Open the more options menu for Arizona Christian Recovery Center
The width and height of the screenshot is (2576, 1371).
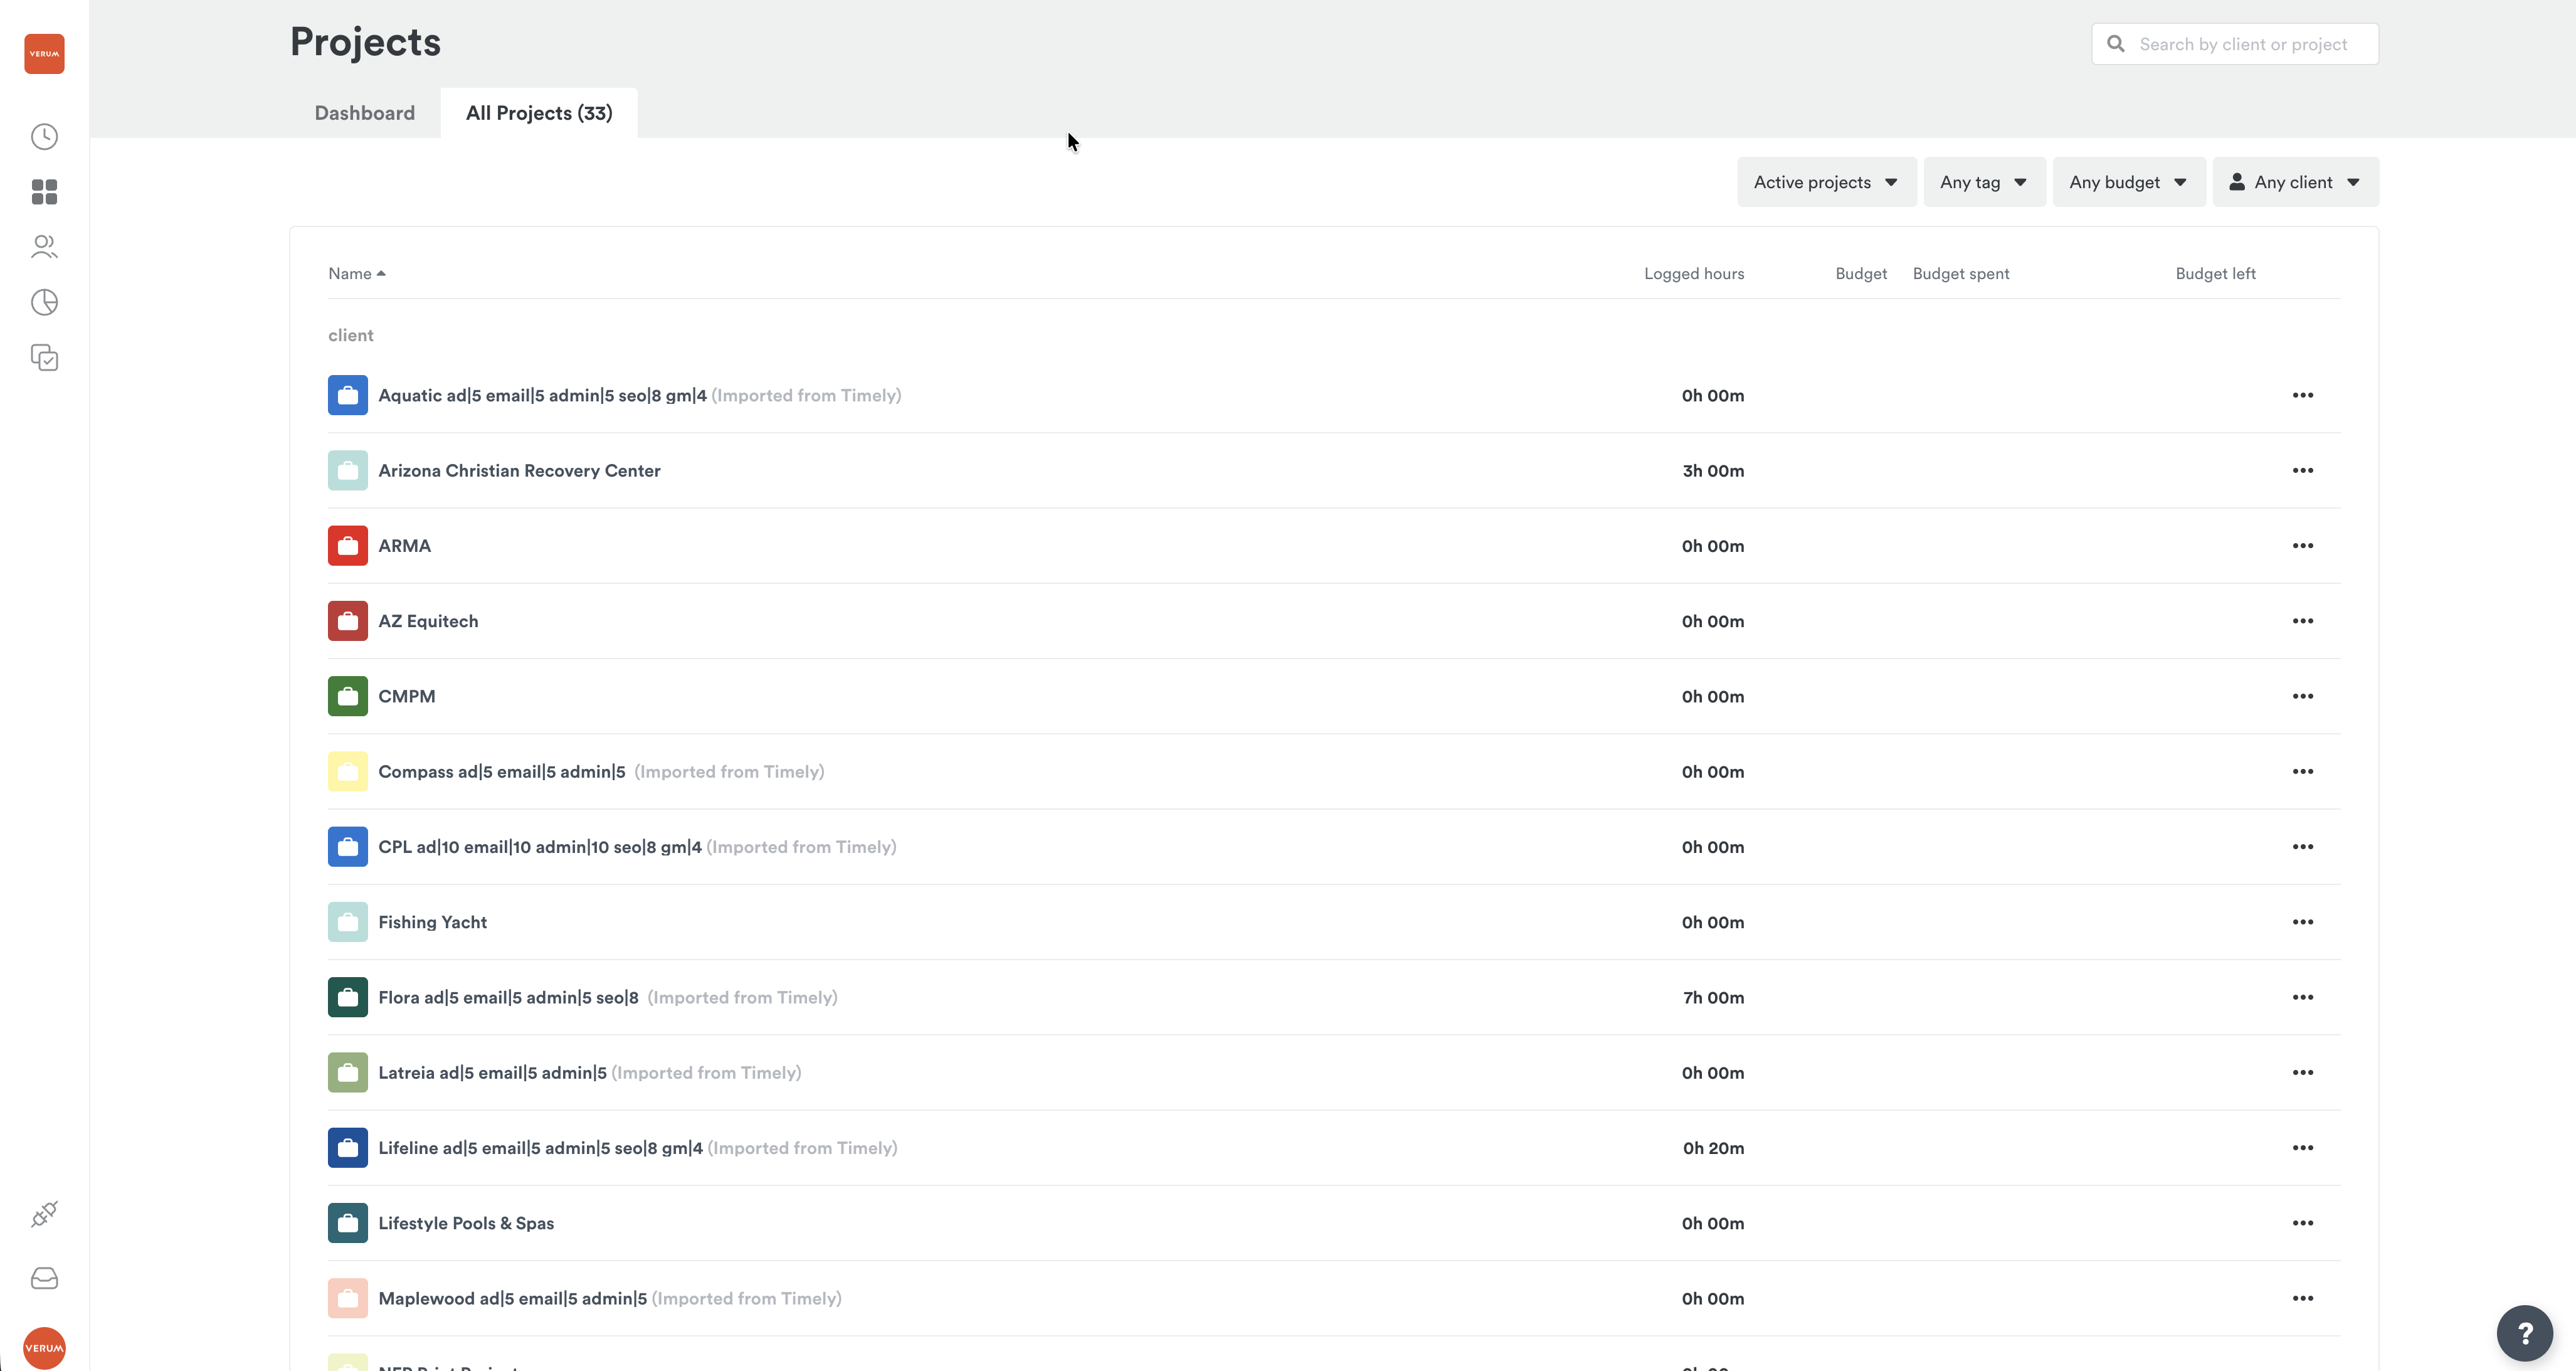tap(2303, 470)
